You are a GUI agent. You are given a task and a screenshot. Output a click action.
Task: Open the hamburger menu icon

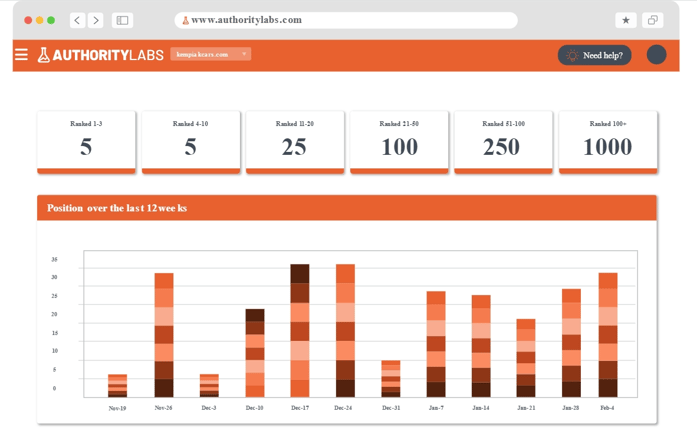coord(21,55)
